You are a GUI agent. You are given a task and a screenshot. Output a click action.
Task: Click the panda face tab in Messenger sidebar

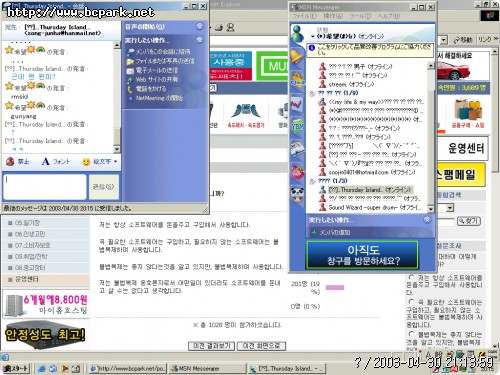pyautogui.click(x=297, y=195)
